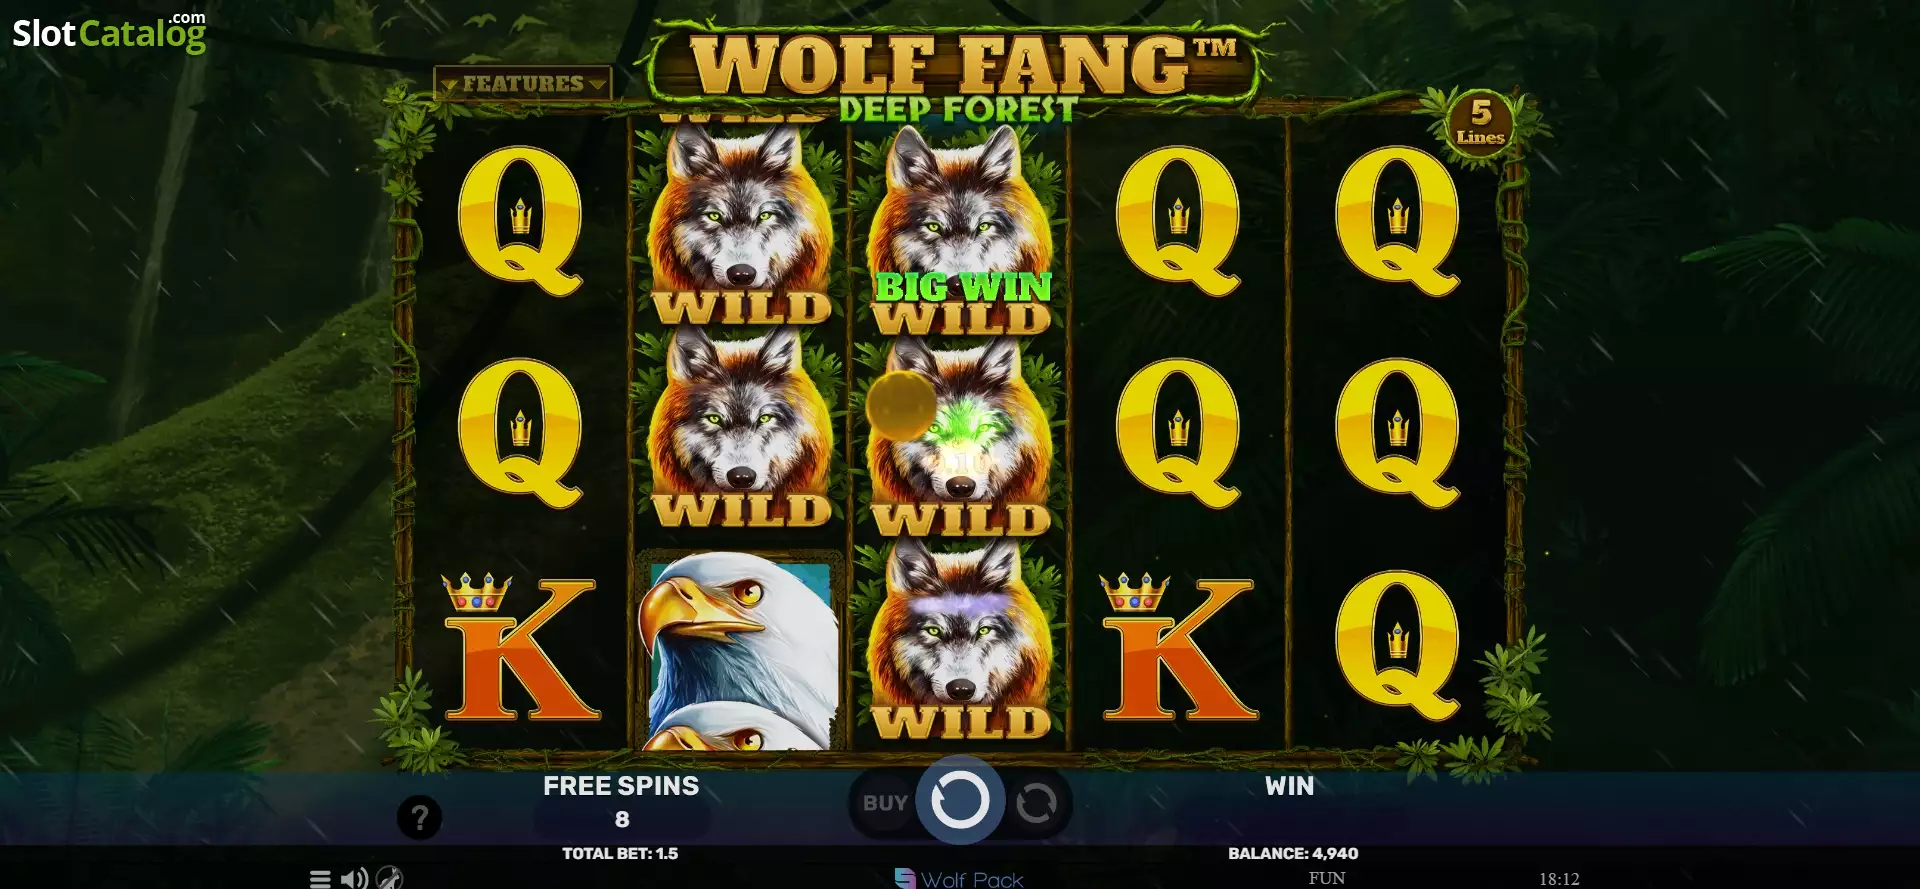This screenshot has height=889, width=1920.
Task: Expand the FEATURES dropdown
Action: (x=523, y=83)
